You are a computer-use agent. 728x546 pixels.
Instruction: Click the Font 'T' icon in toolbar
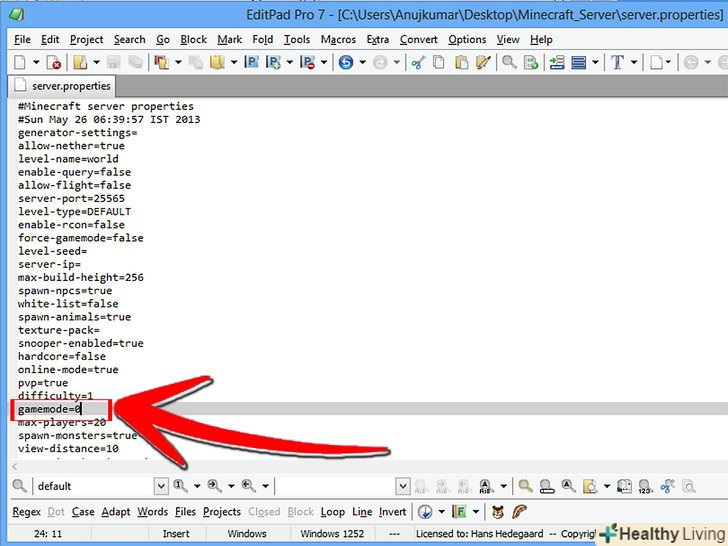617,62
